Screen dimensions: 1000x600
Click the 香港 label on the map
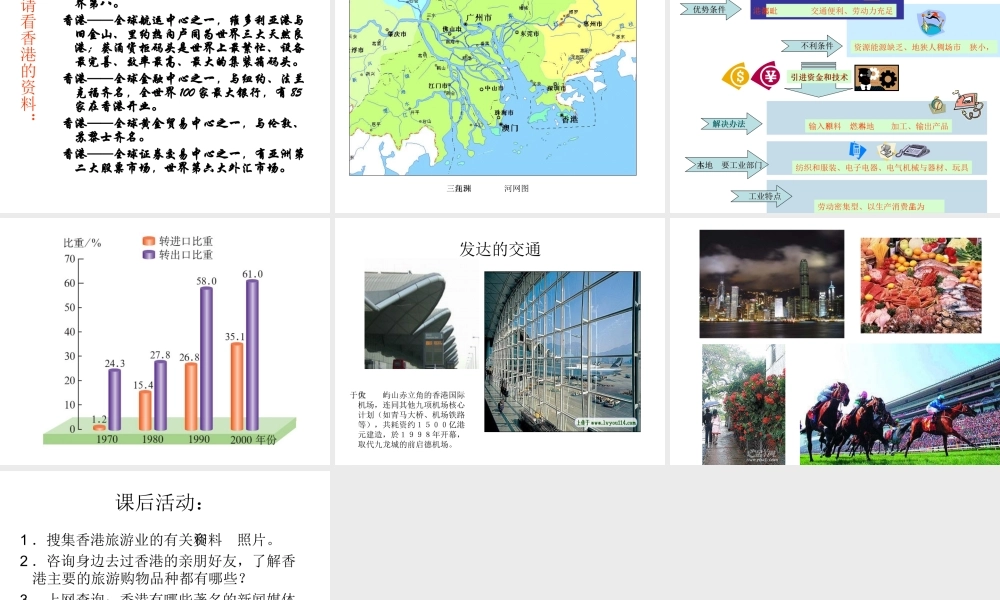pos(570,119)
